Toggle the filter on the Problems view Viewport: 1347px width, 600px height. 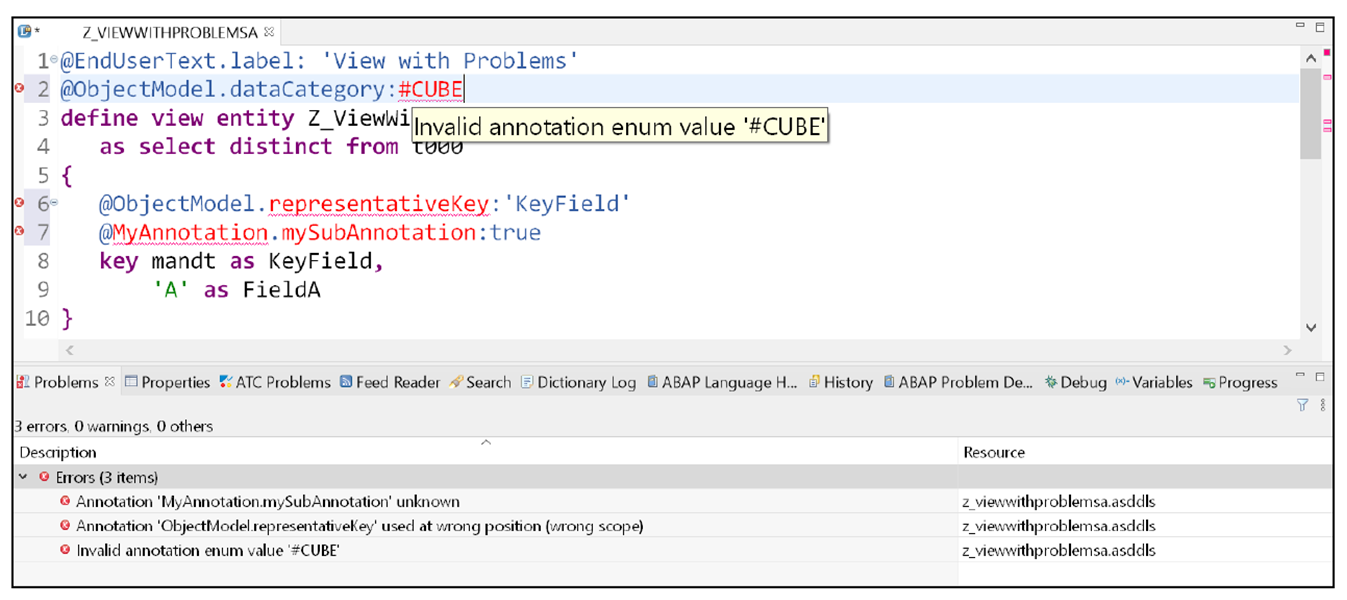coord(1301,403)
